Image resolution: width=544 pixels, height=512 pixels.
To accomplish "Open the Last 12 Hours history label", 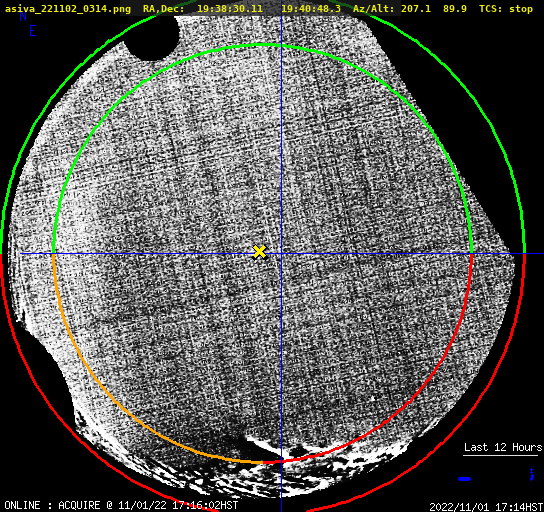I will click(x=503, y=447).
